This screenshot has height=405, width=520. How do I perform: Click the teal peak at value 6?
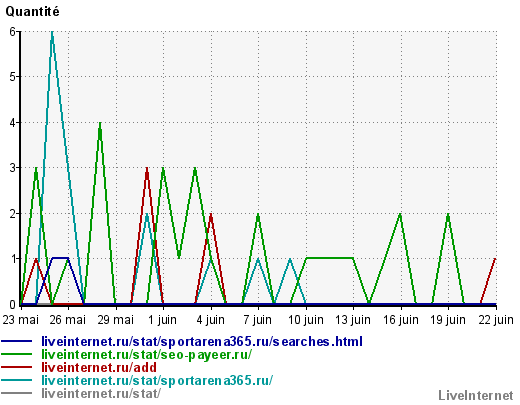[52, 32]
